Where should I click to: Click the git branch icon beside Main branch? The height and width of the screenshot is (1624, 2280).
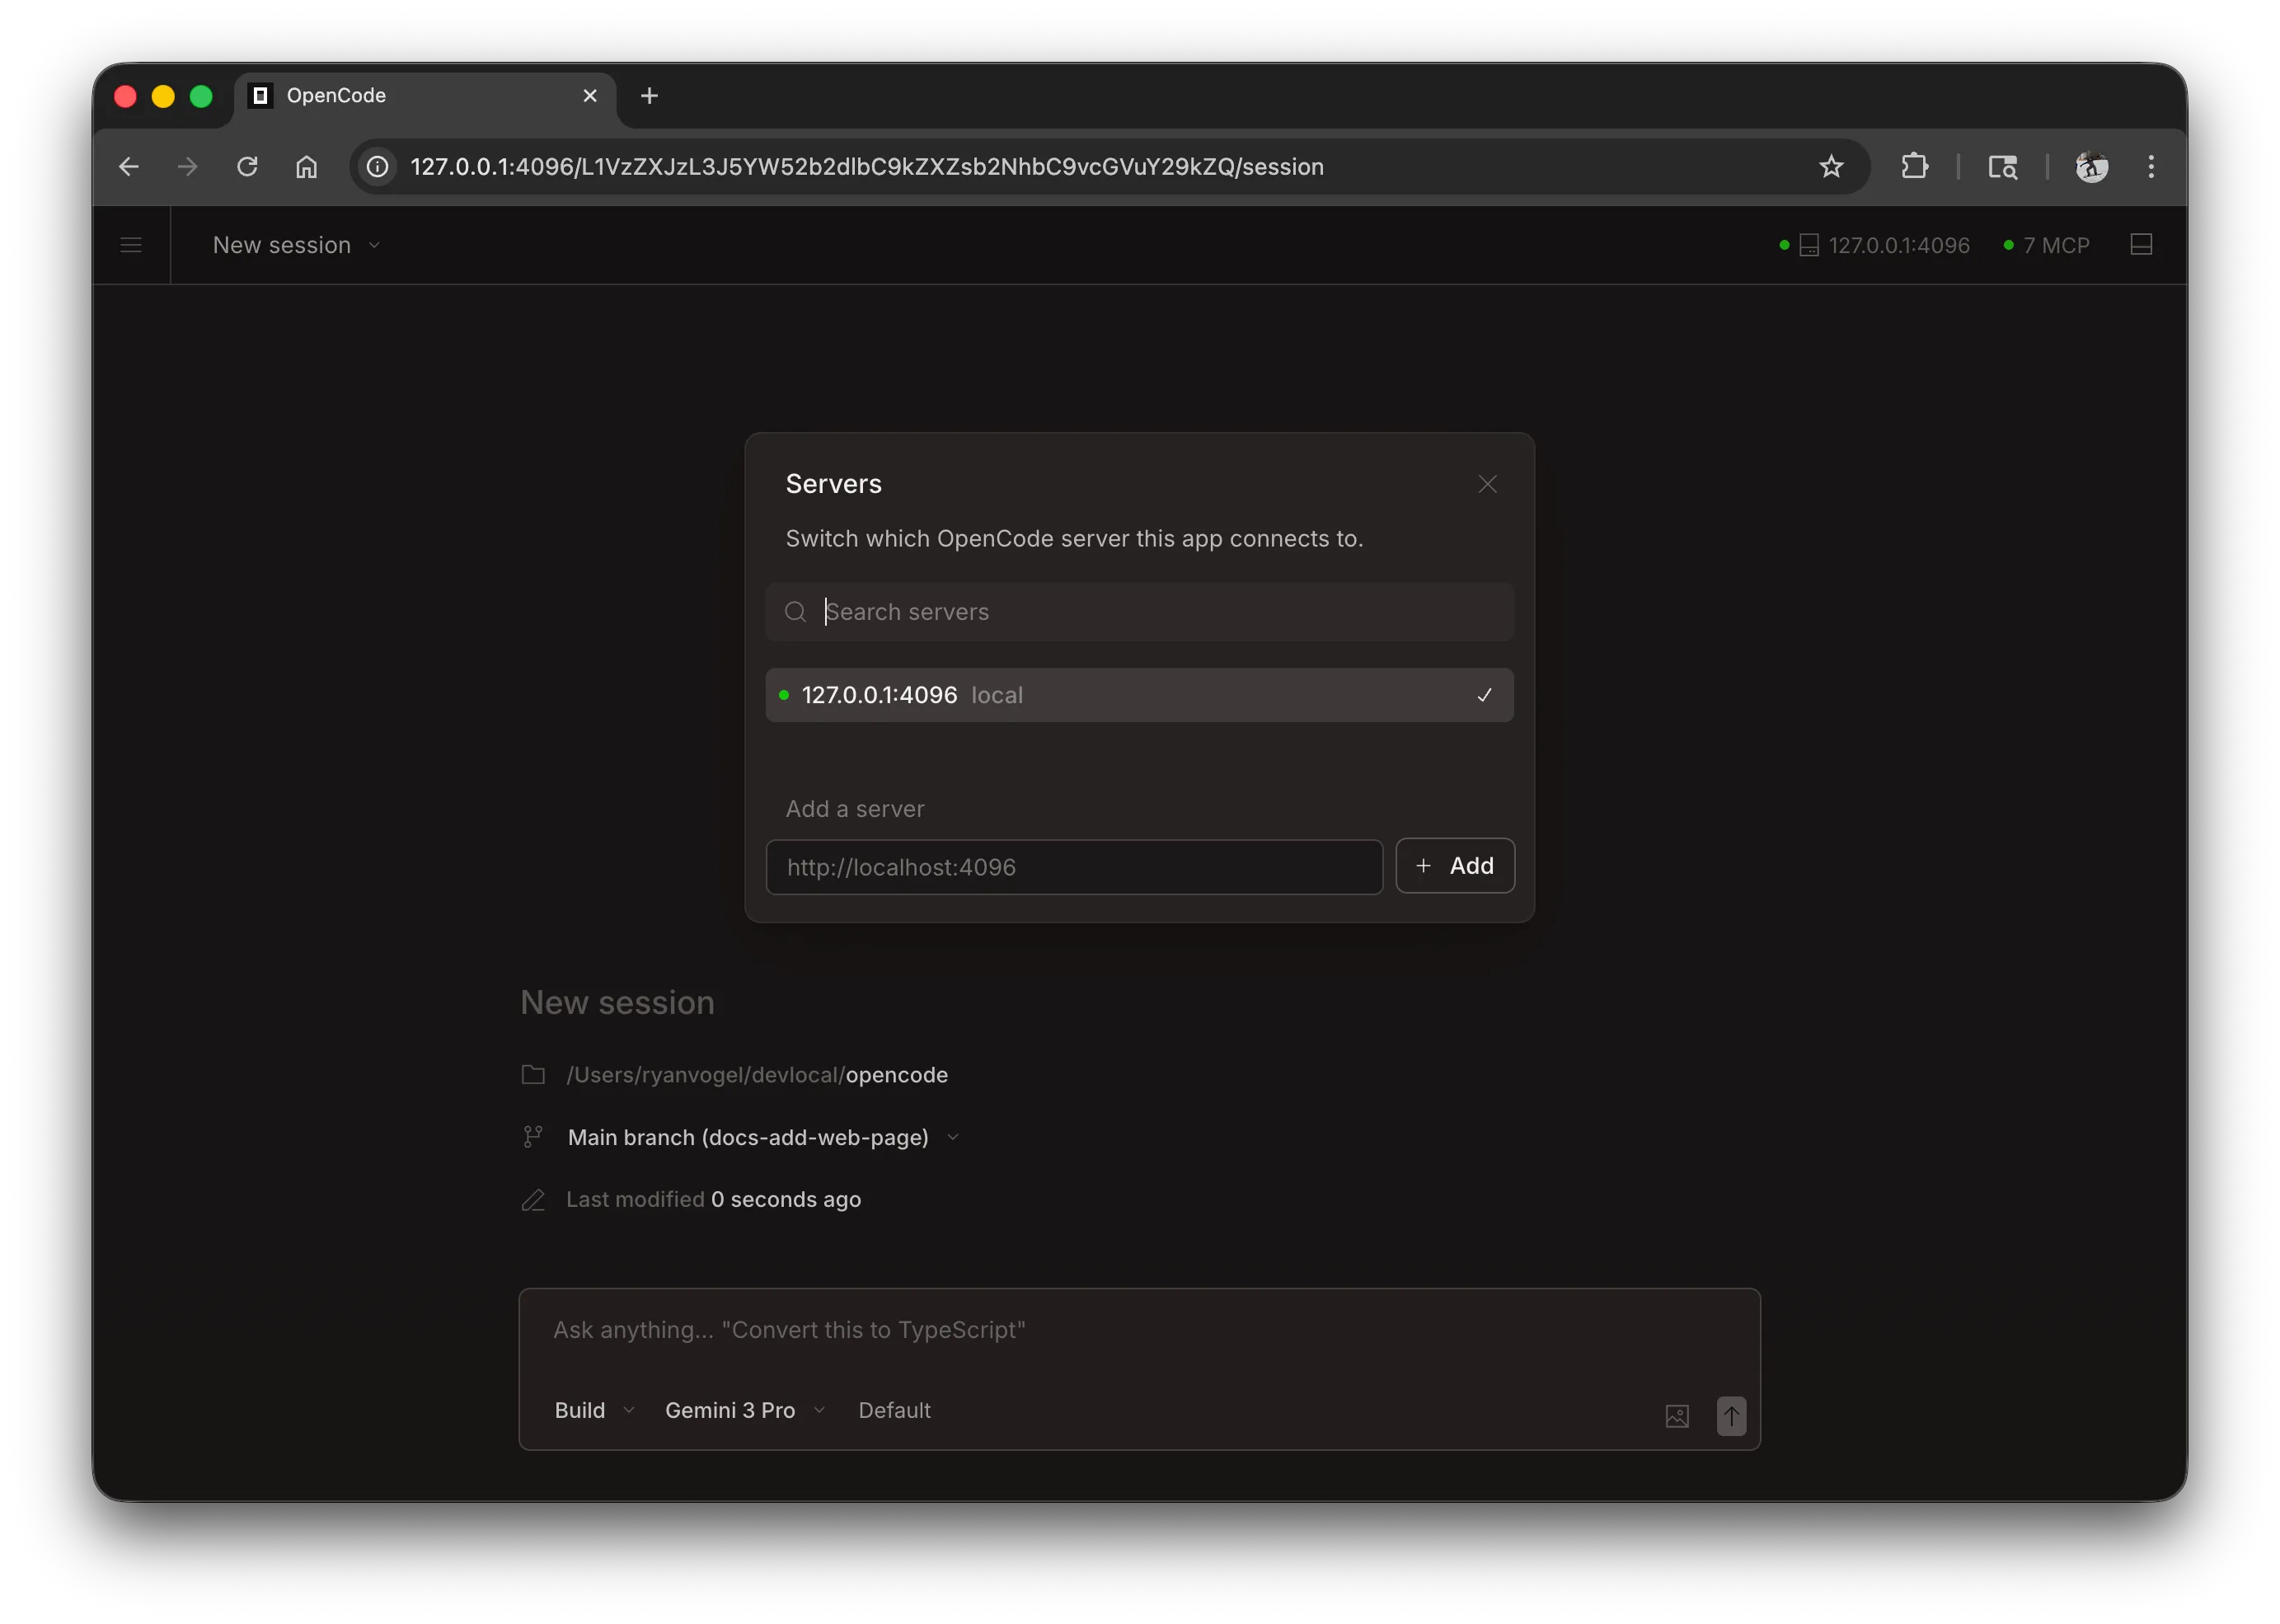533,1136
